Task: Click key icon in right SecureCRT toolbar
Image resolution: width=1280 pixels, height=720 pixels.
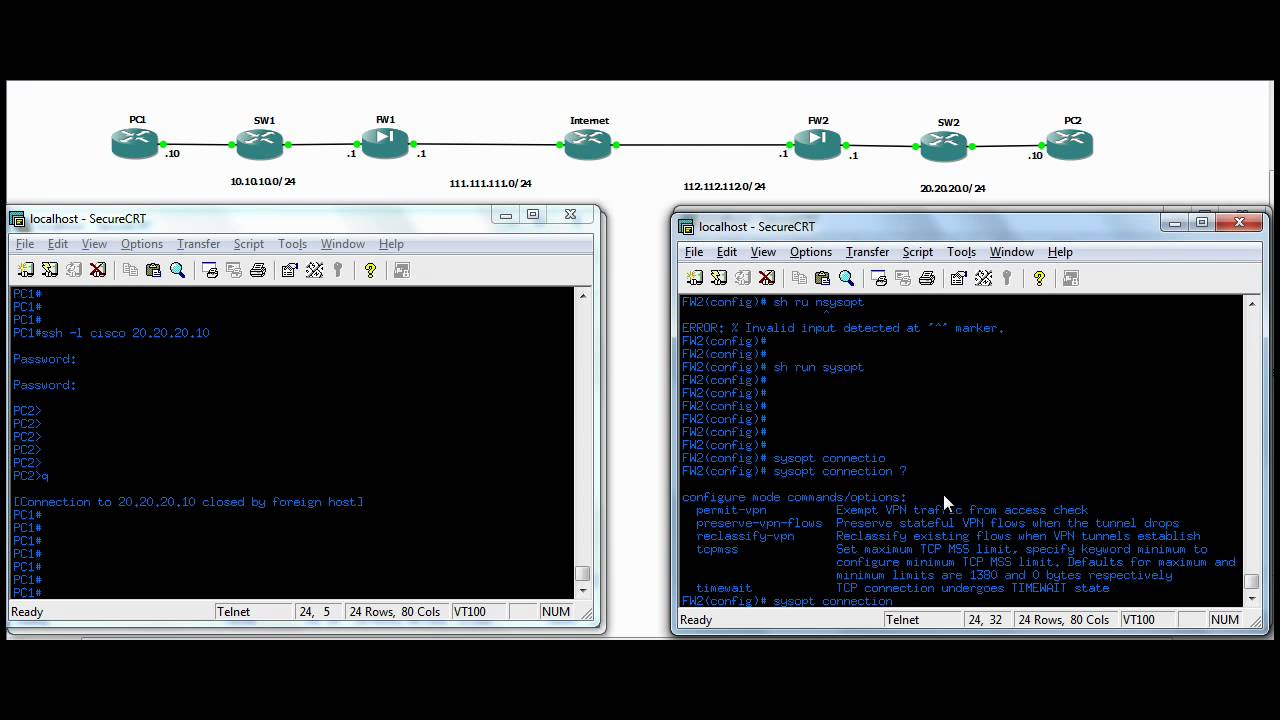Action: point(1007,278)
